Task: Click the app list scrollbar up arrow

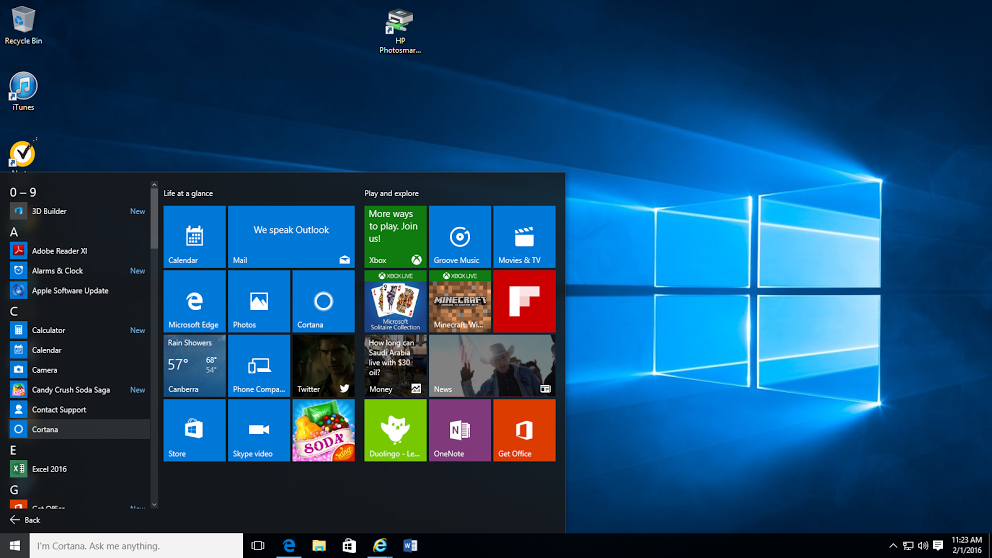Action: coord(154,185)
